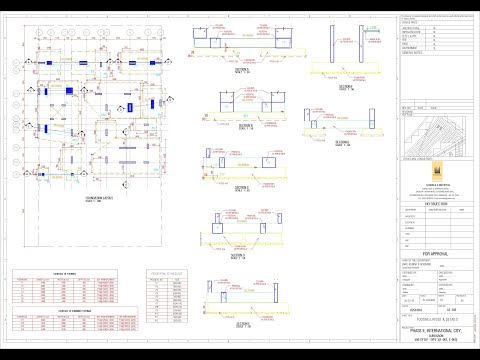Select the footing layout & details drawing title
This screenshot has width=480, height=360.
point(437,319)
